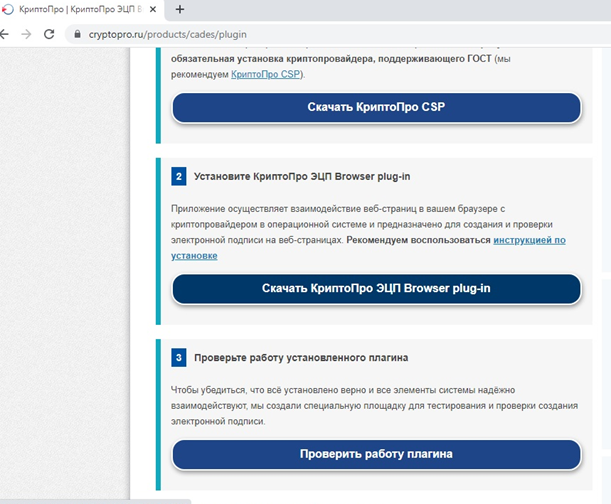Click heading Установите КриптоПро ЭЦП Browser plug-in
The width and height of the screenshot is (611, 504).
pos(304,177)
